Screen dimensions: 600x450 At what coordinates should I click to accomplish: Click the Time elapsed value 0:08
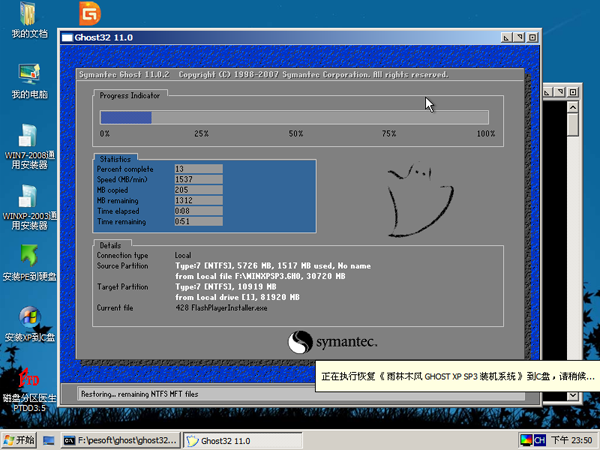[198, 211]
